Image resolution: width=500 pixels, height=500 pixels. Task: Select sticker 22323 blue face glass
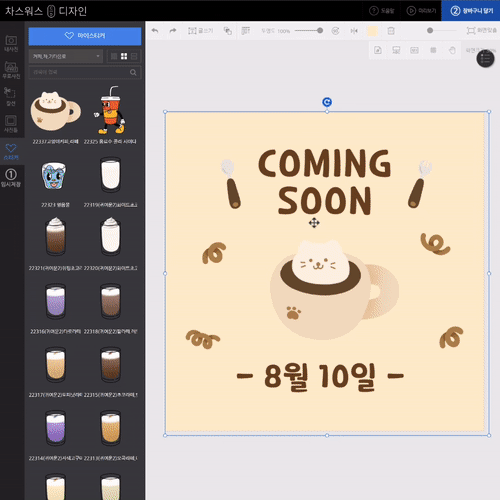click(54, 176)
